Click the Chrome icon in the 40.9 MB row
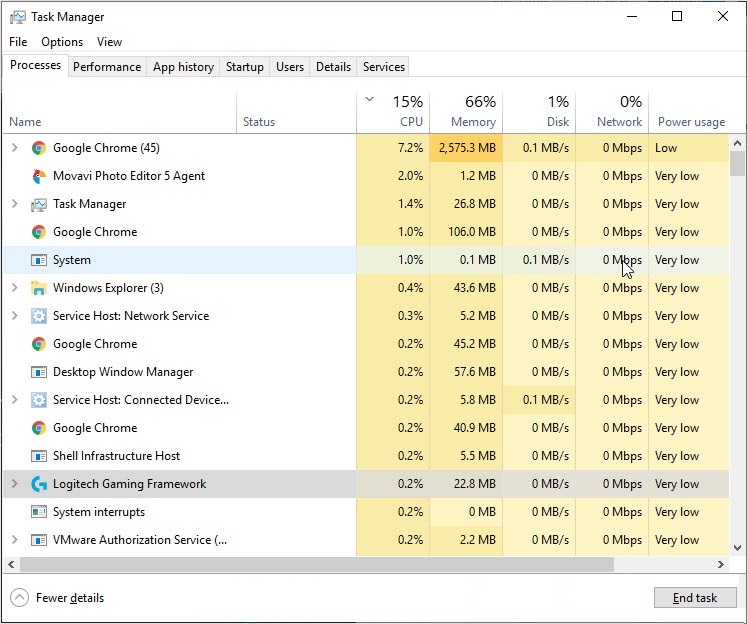The width and height of the screenshot is (748, 624). pyautogui.click(x=39, y=428)
